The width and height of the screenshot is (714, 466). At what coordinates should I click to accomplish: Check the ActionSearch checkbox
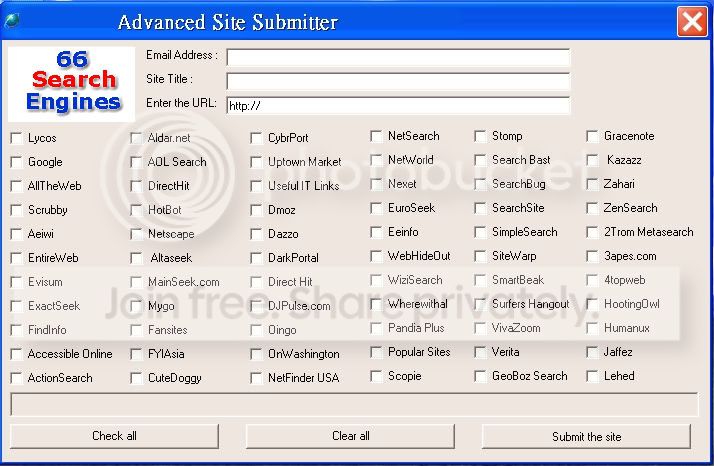pyautogui.click(x=16, y=378)
